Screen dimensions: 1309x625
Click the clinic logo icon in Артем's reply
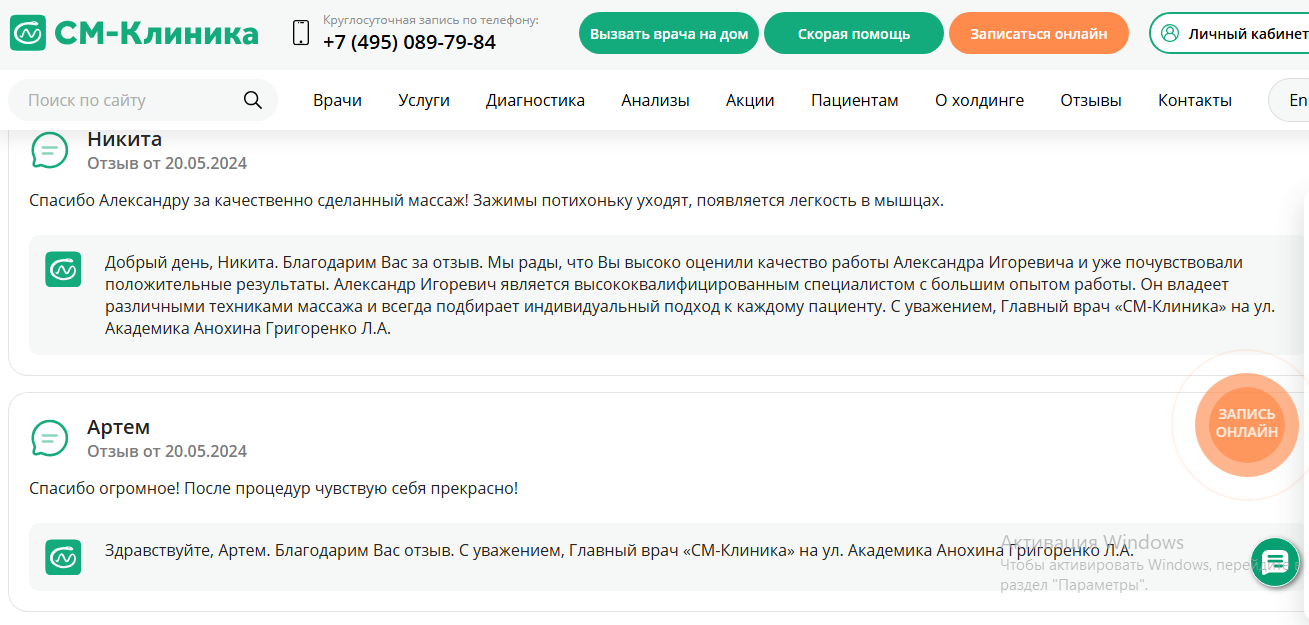(x=63, y=557)
